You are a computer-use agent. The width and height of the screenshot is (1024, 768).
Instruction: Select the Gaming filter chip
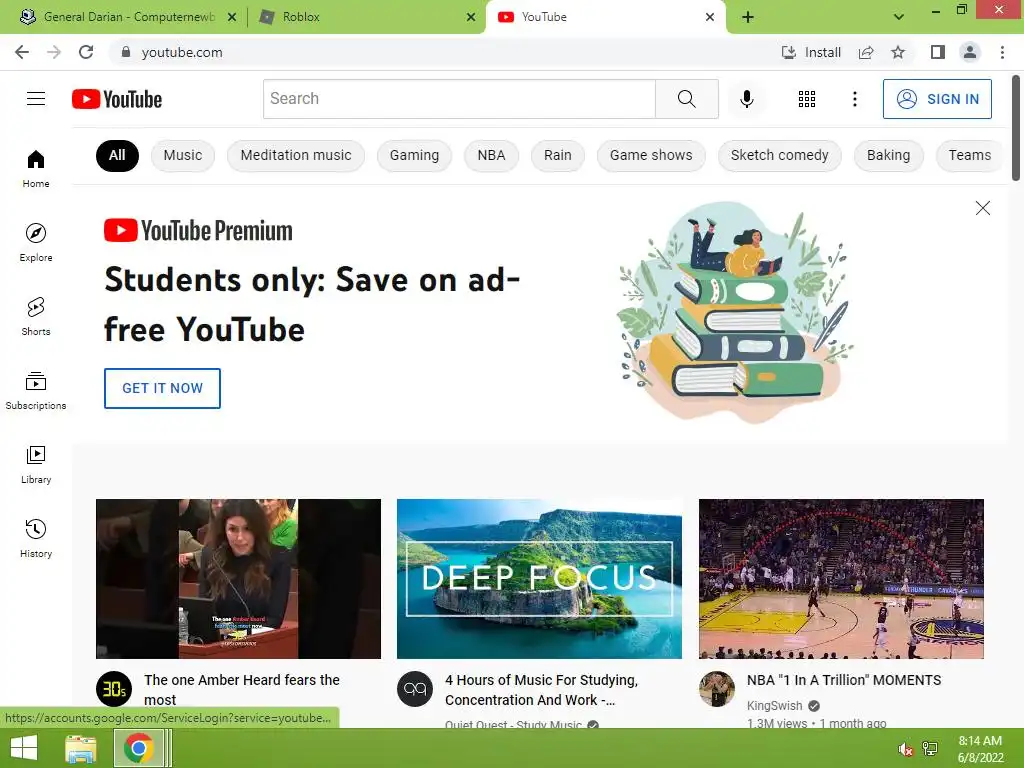click(414, 155)
